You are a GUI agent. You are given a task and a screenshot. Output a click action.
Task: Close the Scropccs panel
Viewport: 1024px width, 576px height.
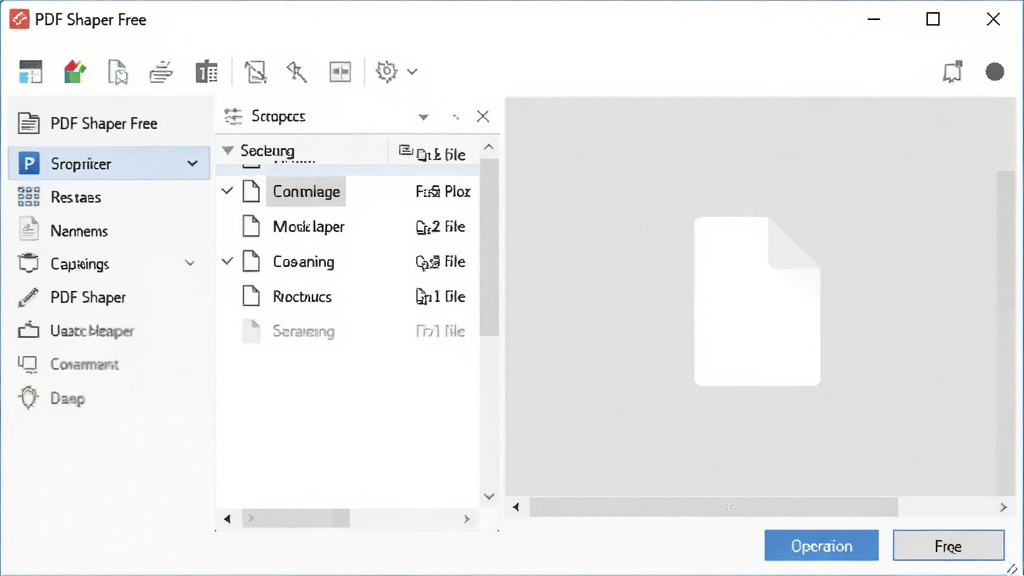[483, 116]
